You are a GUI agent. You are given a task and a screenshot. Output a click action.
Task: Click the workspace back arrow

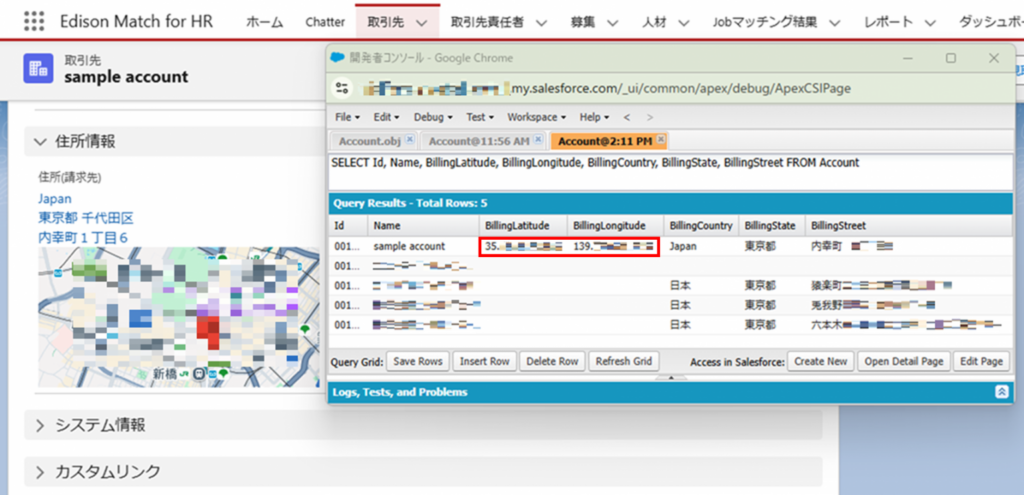pos(627,117)
